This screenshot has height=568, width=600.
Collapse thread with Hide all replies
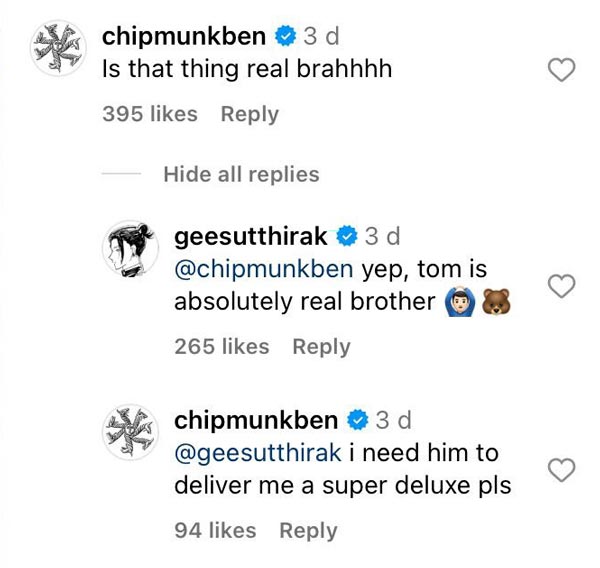click(241, 174)
